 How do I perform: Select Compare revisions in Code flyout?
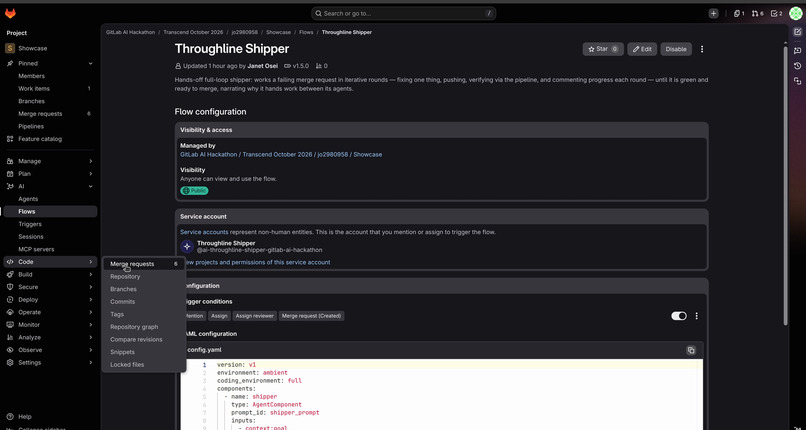(x=144, y=340)
